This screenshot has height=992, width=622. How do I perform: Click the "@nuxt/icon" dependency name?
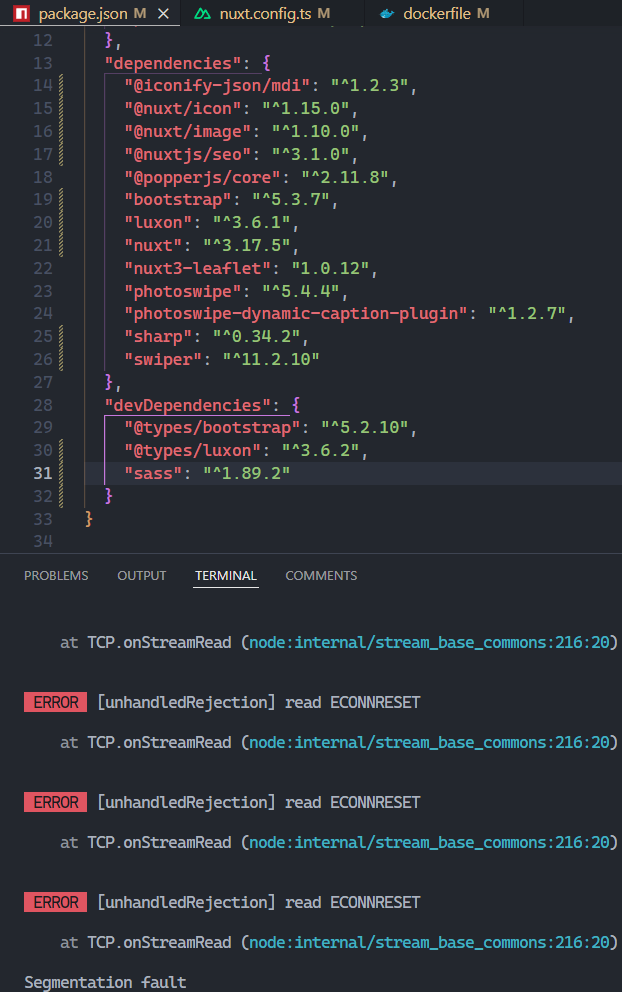(183, 108)
